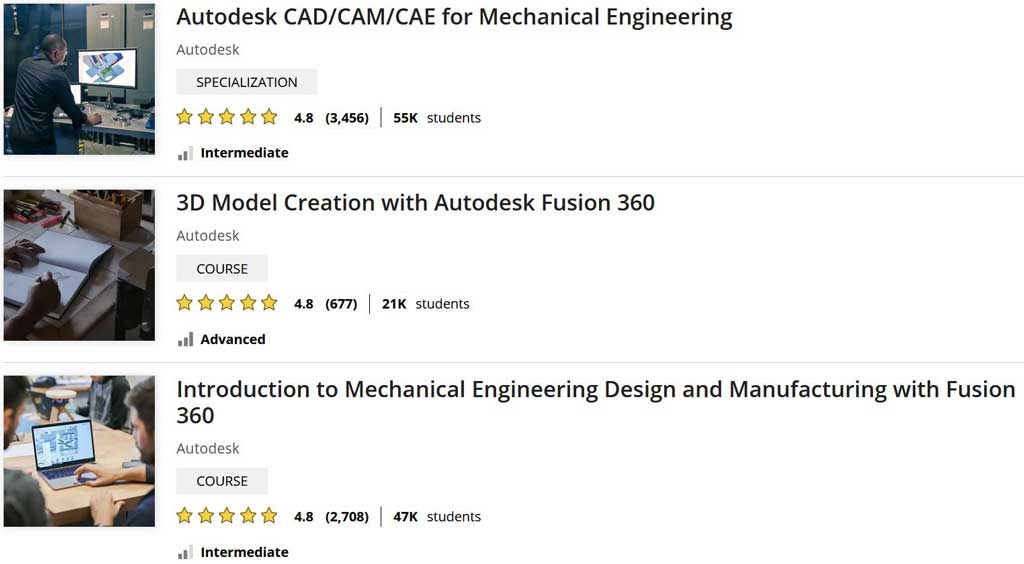Click the Advanced level bars icon
Screen dimensions: 1024x564
(185, 340)
